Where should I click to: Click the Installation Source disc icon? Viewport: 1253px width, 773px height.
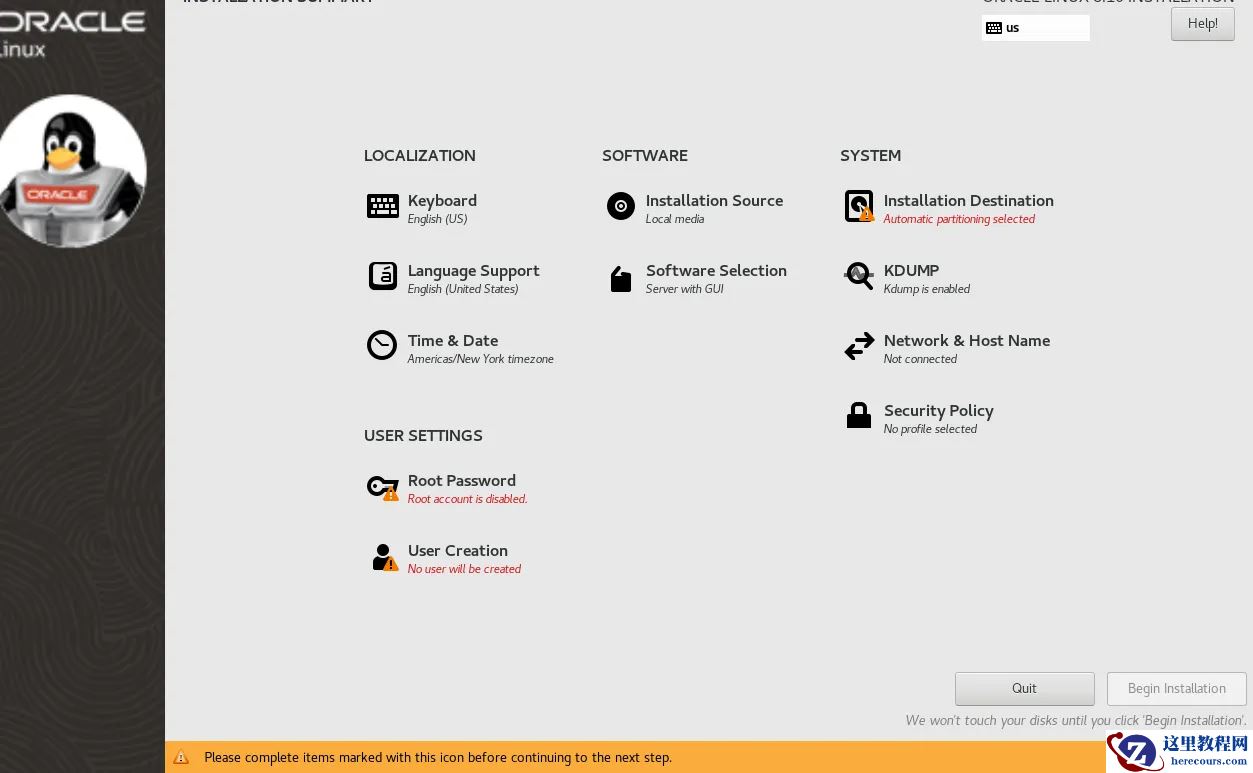tap(621, 206)
